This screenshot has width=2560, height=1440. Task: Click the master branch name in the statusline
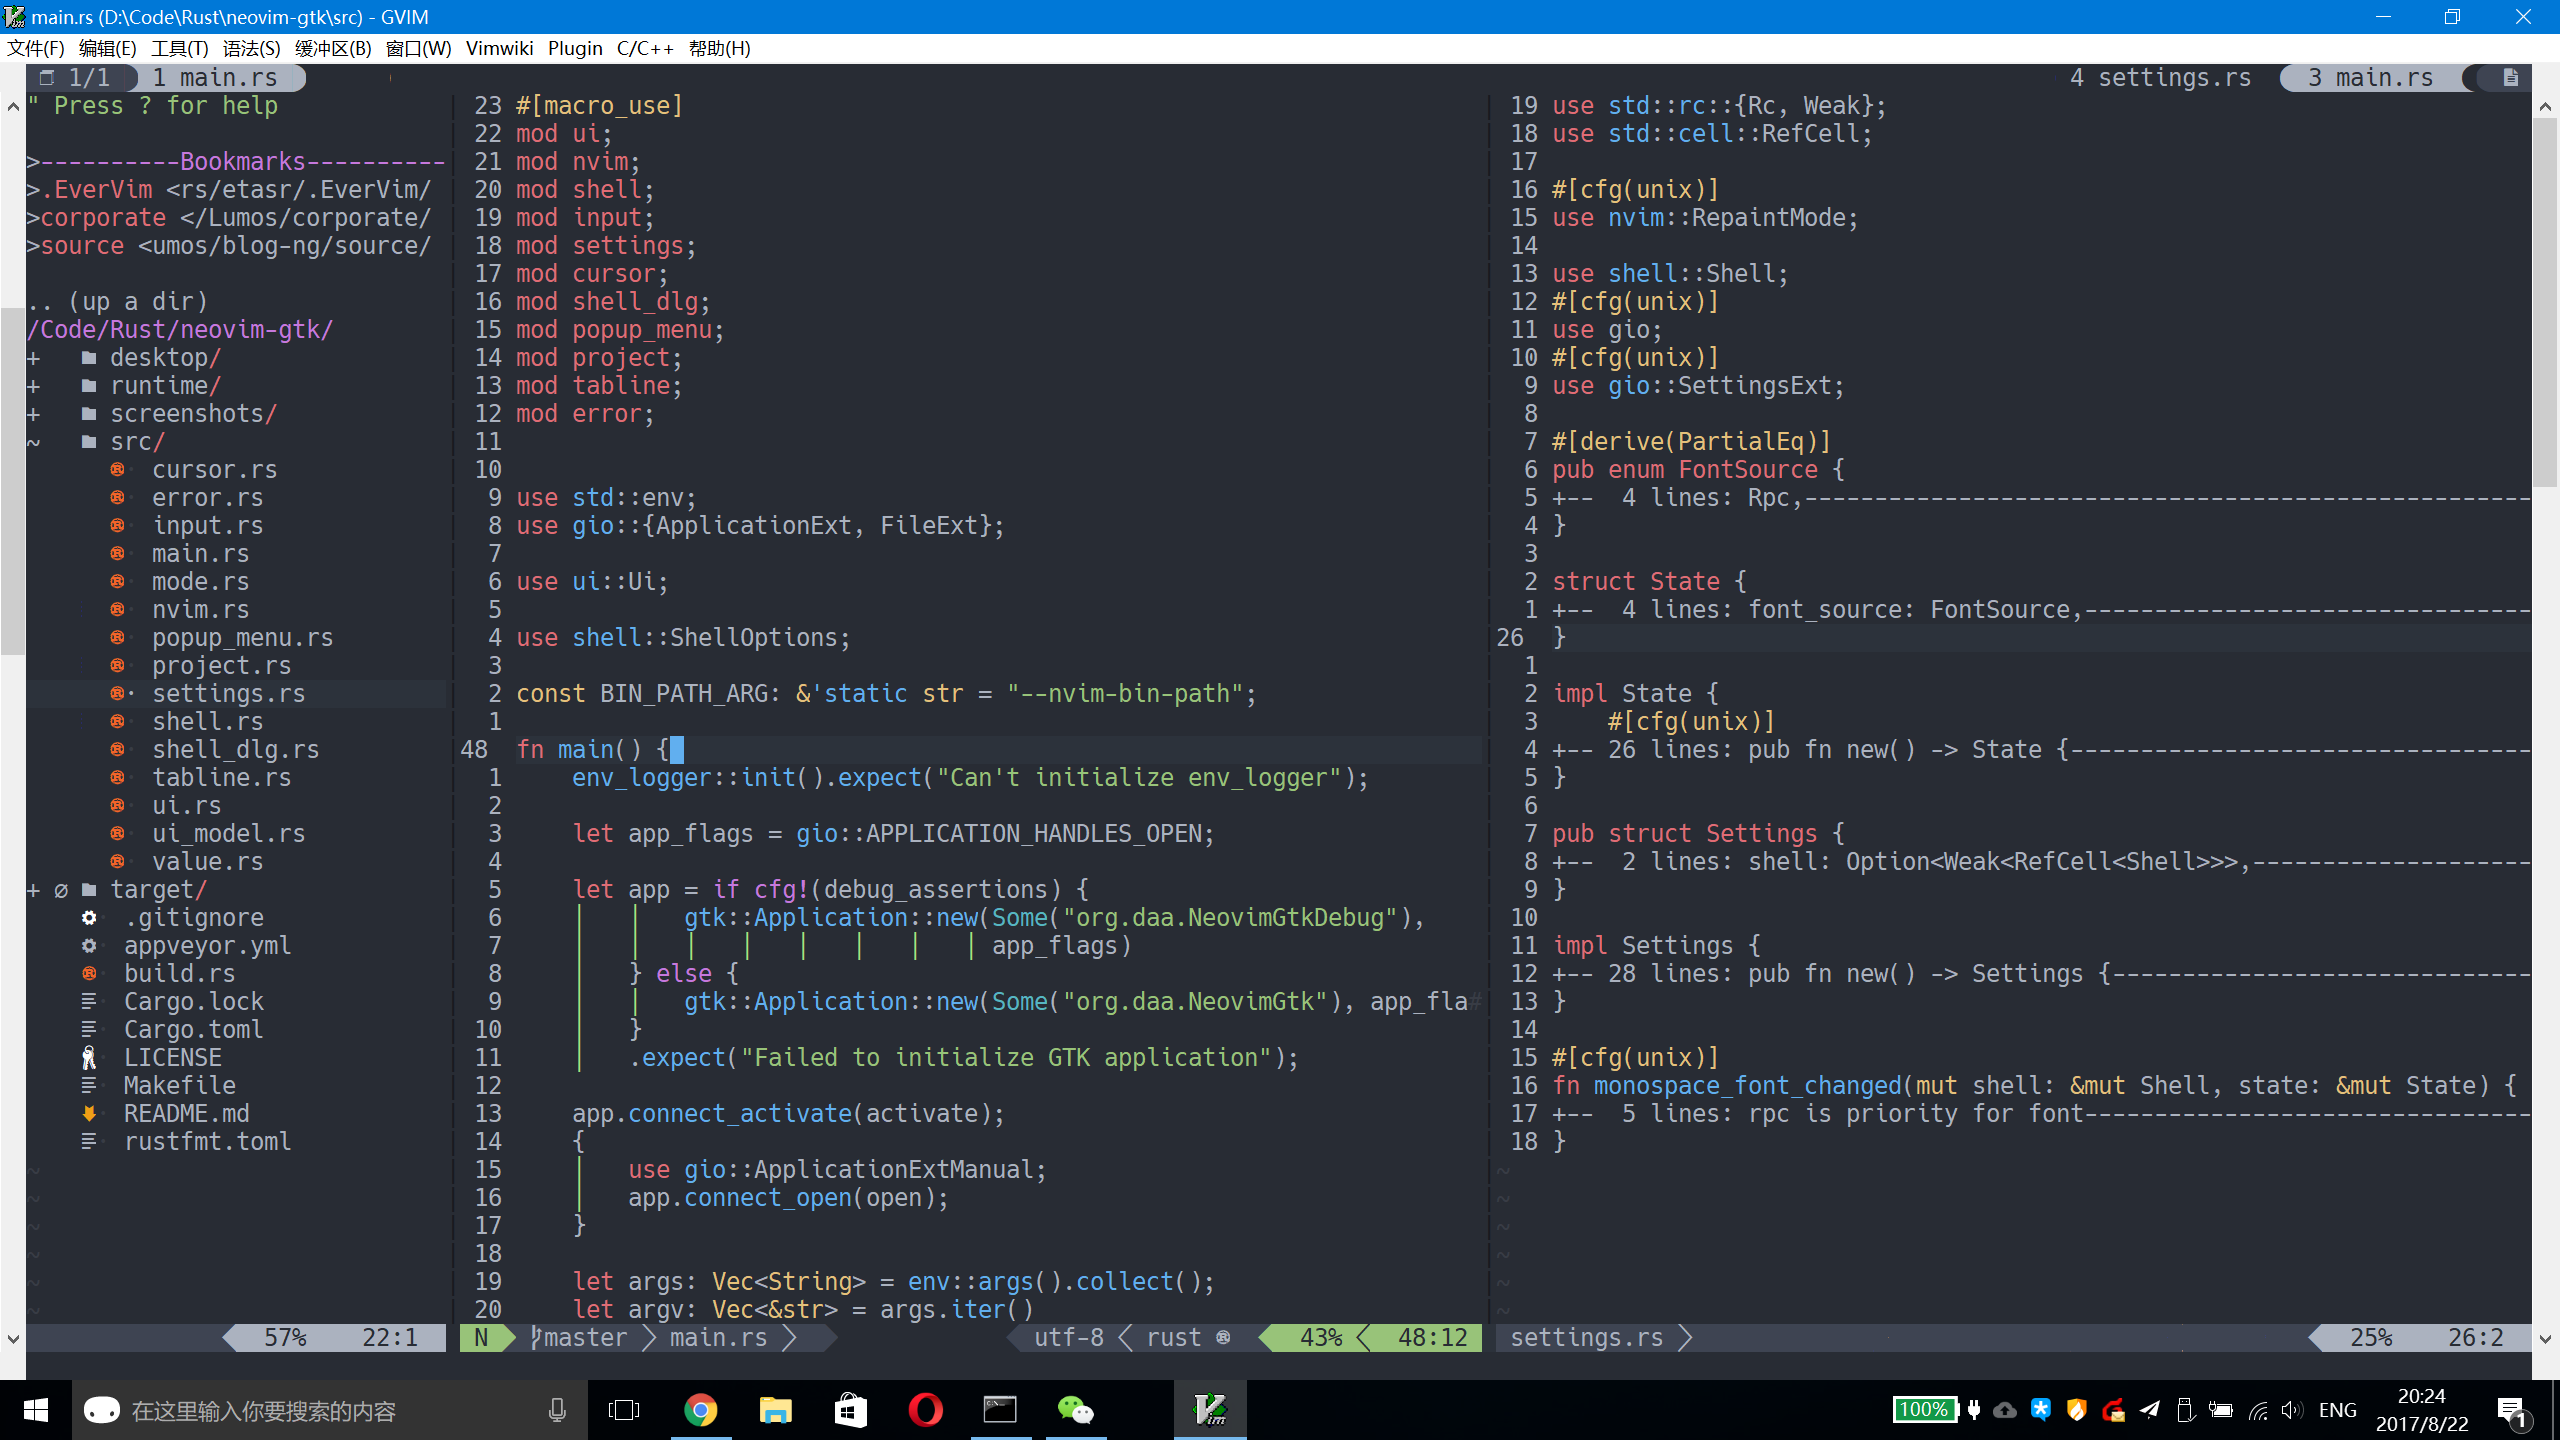[x=585, y=1337]
